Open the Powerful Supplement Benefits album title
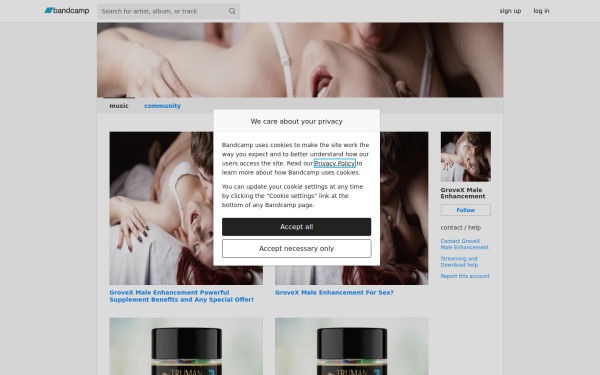Image resolution: width=600 pixels, height=375 pixels. (181, 296)
